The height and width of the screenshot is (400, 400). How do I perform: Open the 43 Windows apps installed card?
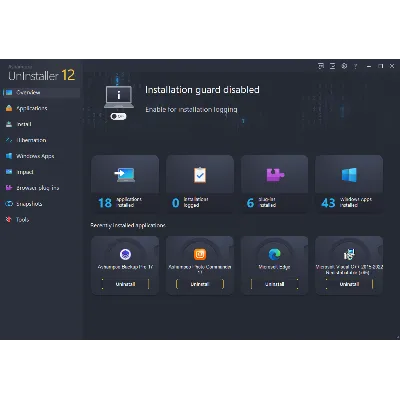click(x=349, y=184)
